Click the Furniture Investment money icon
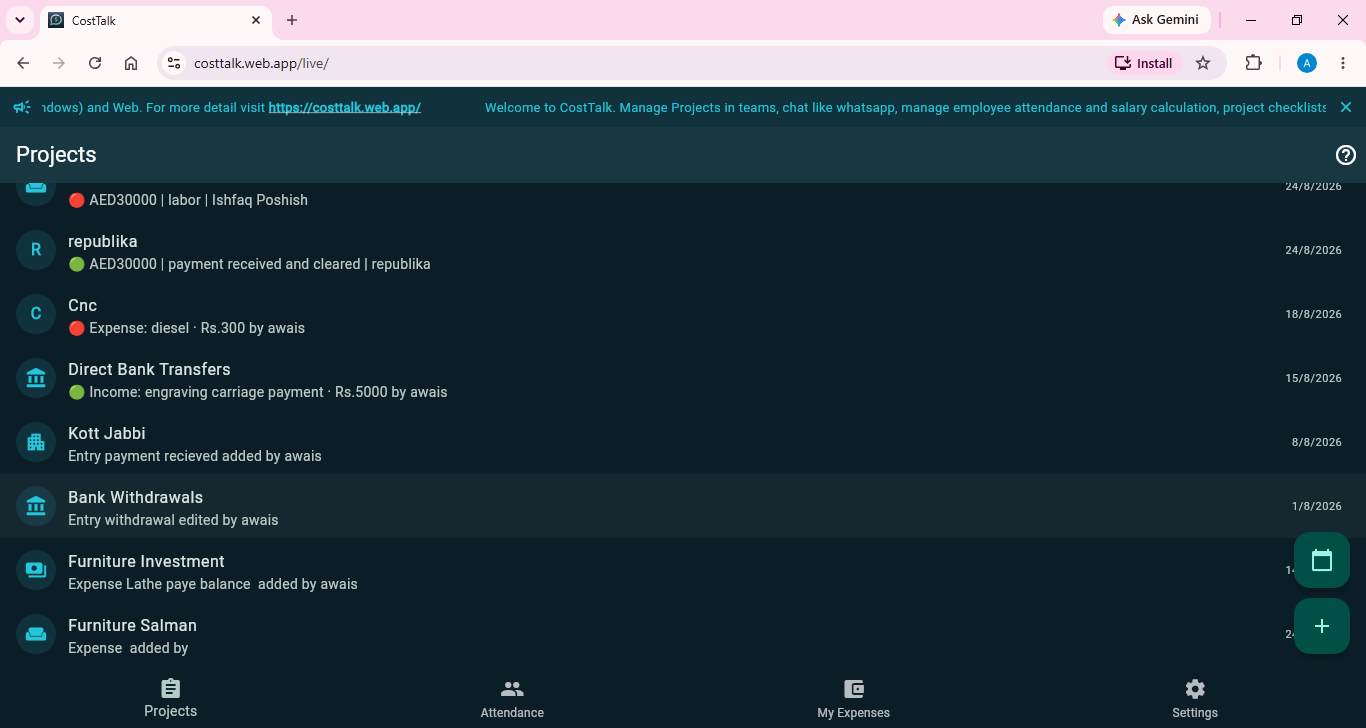 click(36, 570)
